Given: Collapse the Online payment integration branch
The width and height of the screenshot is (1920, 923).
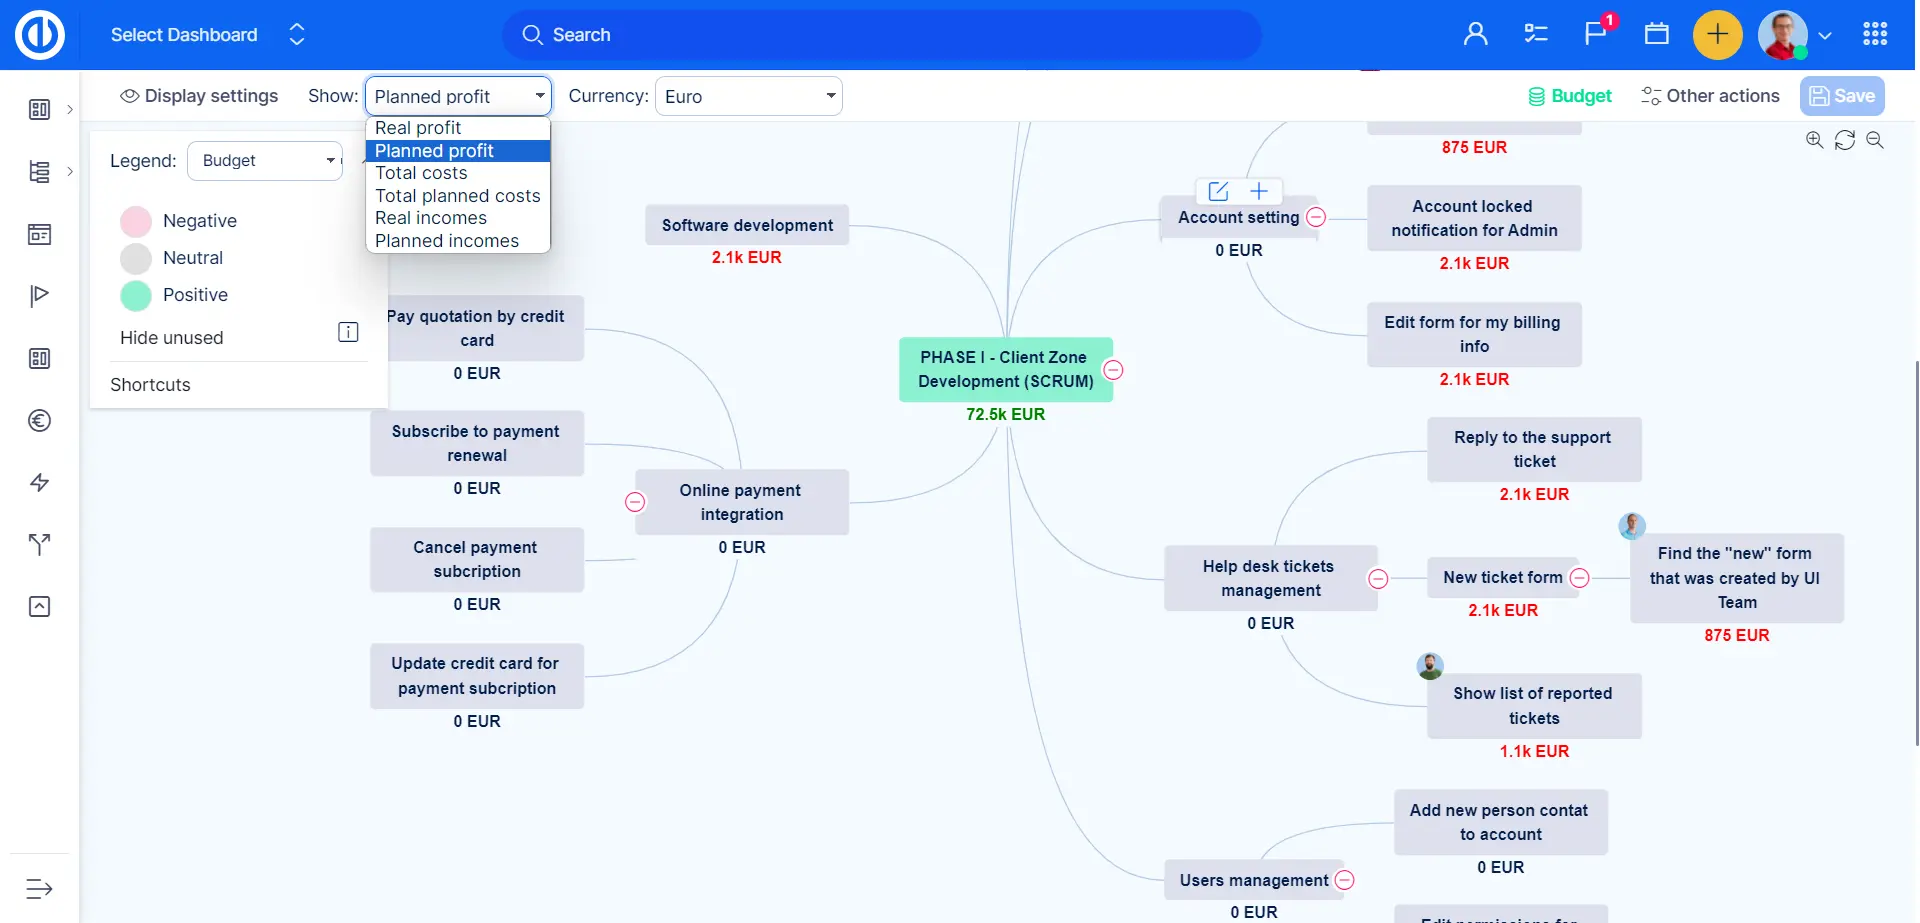Looking at the screenshot, I should click(x=635, y=502).
